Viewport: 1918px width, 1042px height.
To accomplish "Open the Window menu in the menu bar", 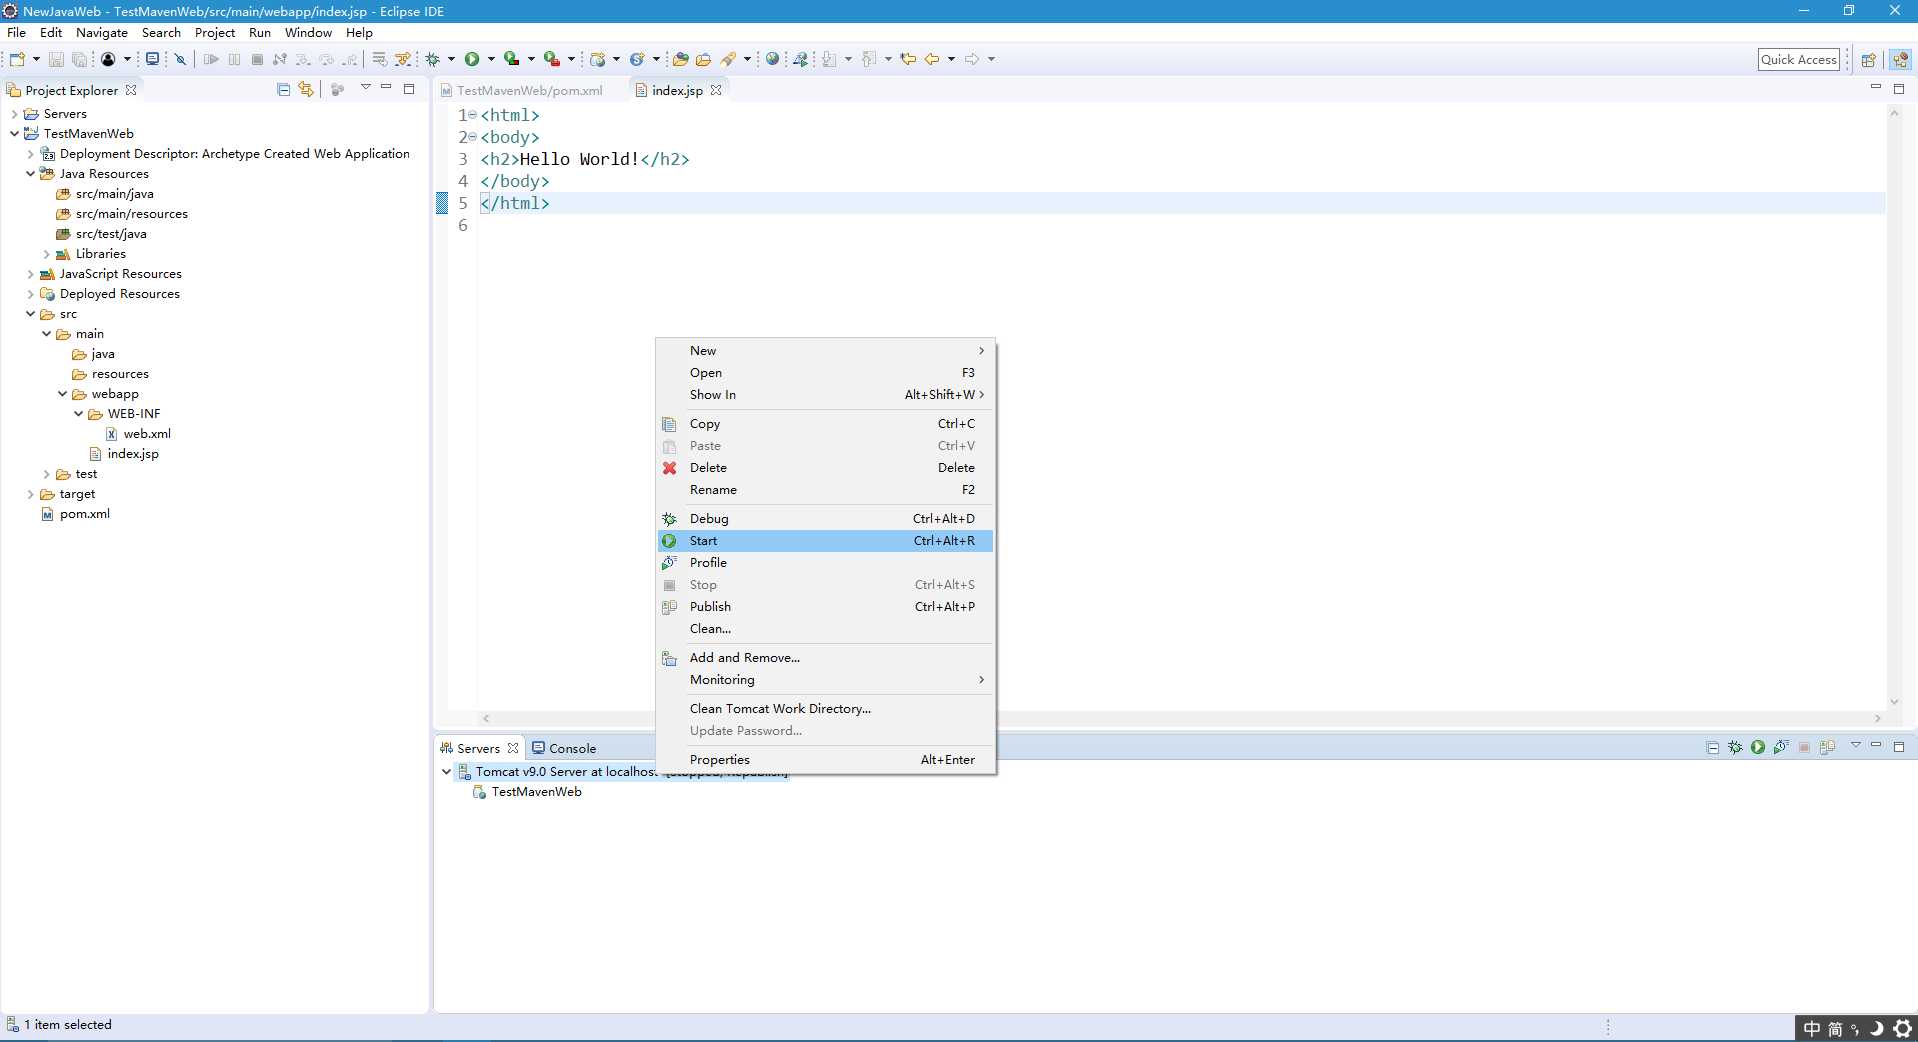I will (308, 33).
